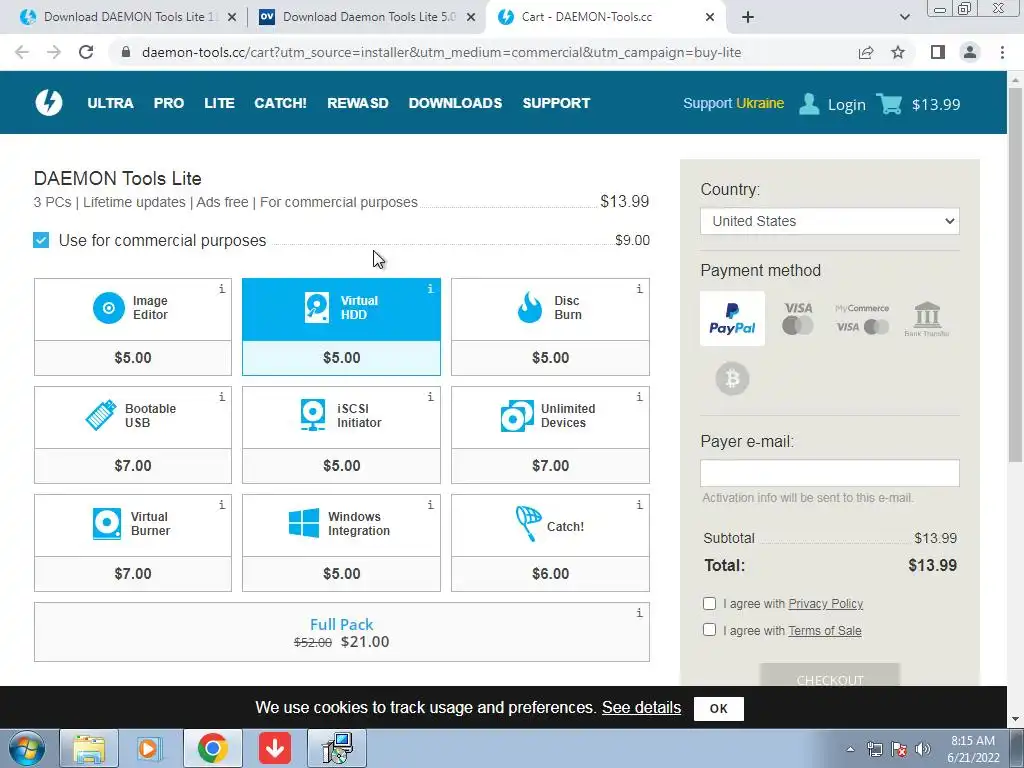Open the SUPPORT menu item
The image size is (1024, 768).
point(556,103)
